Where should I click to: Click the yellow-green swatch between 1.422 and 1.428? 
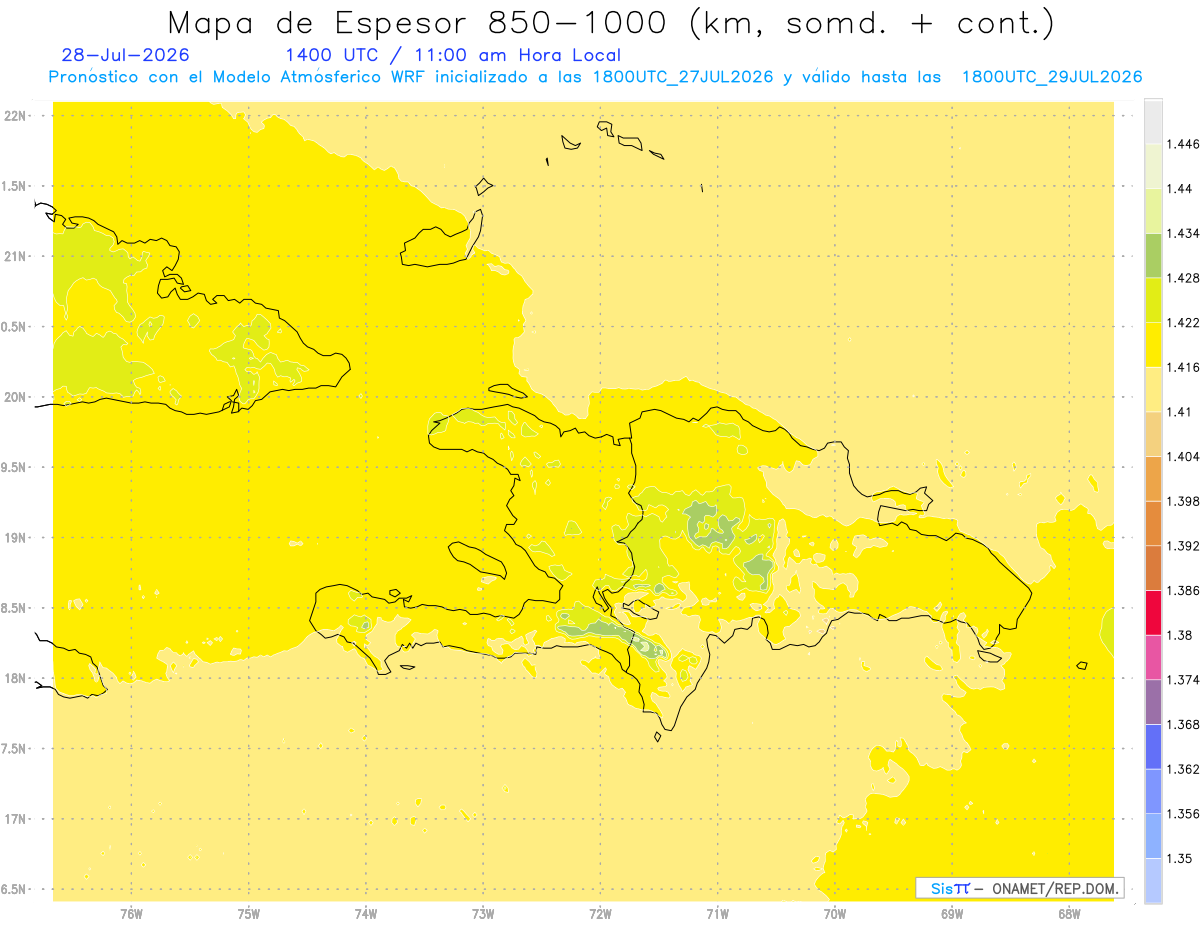1153,300
